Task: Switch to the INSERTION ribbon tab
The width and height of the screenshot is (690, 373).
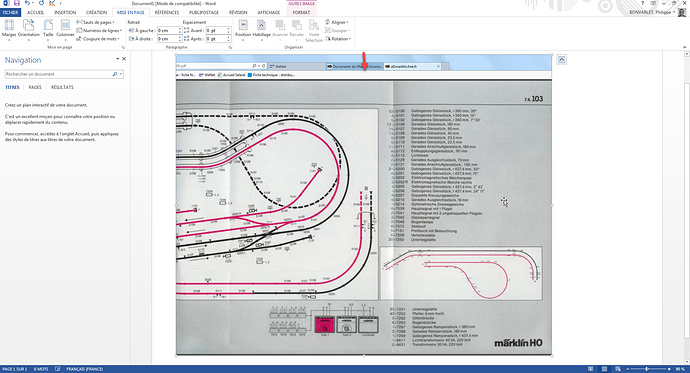Action: 65,12
